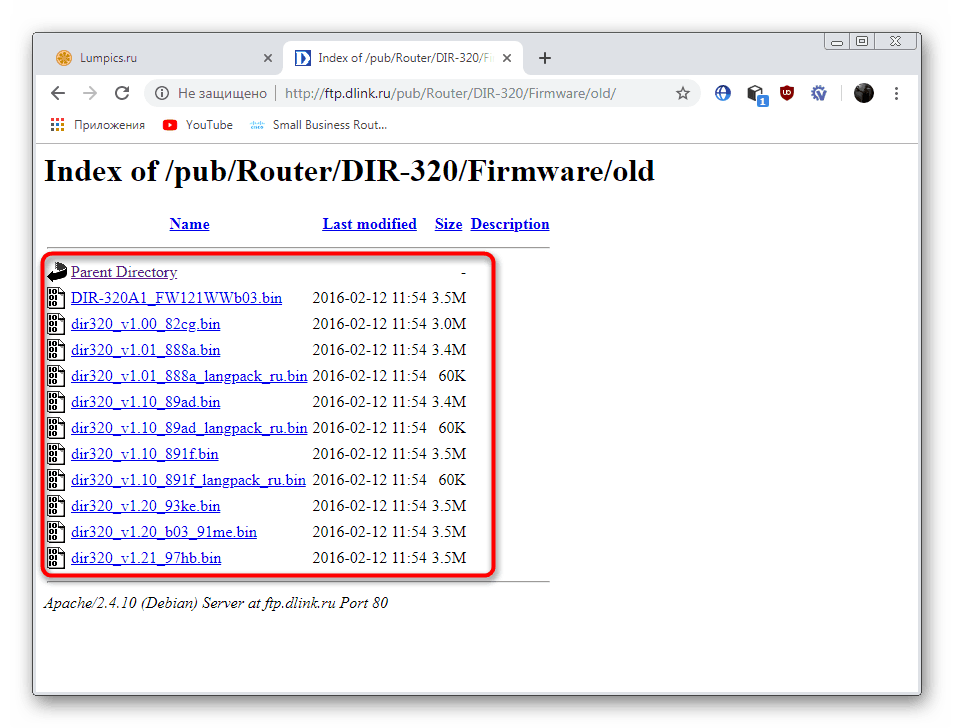Open the uBlock shield extension icon
The height and width of the screenshot is (728, 954).
coord(787,93)
